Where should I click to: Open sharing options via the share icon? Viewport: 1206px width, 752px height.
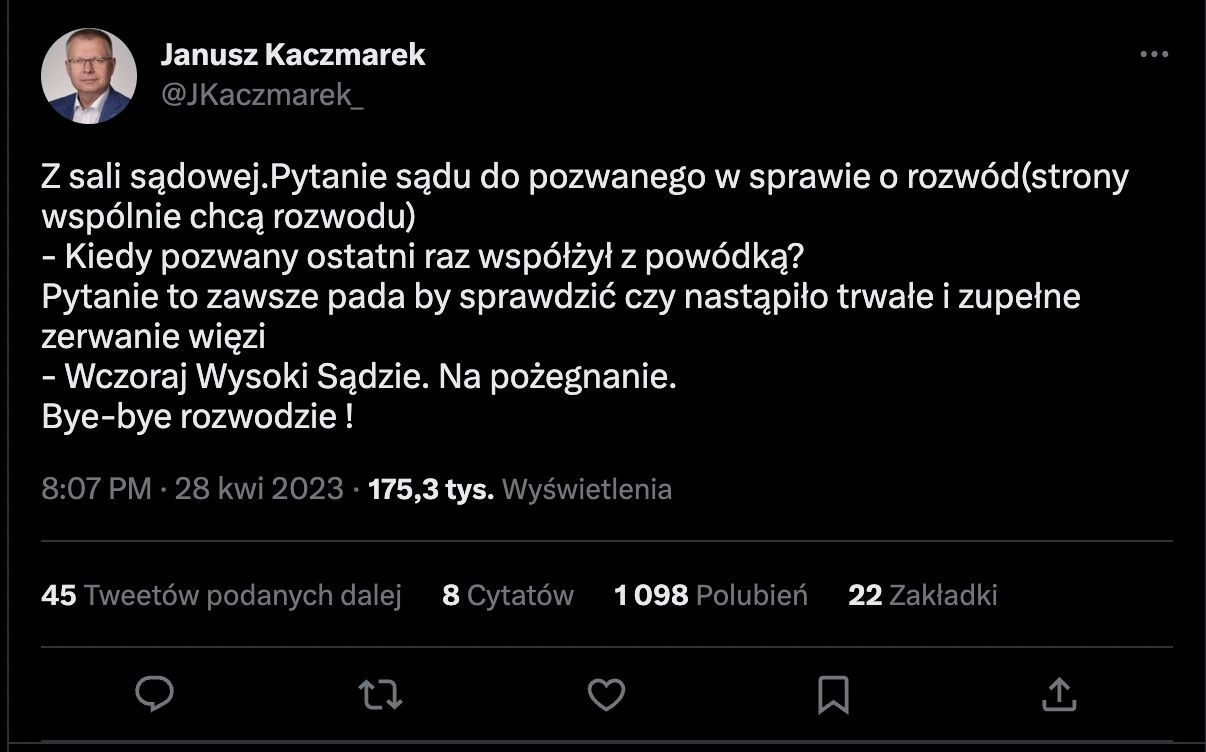1059,692
